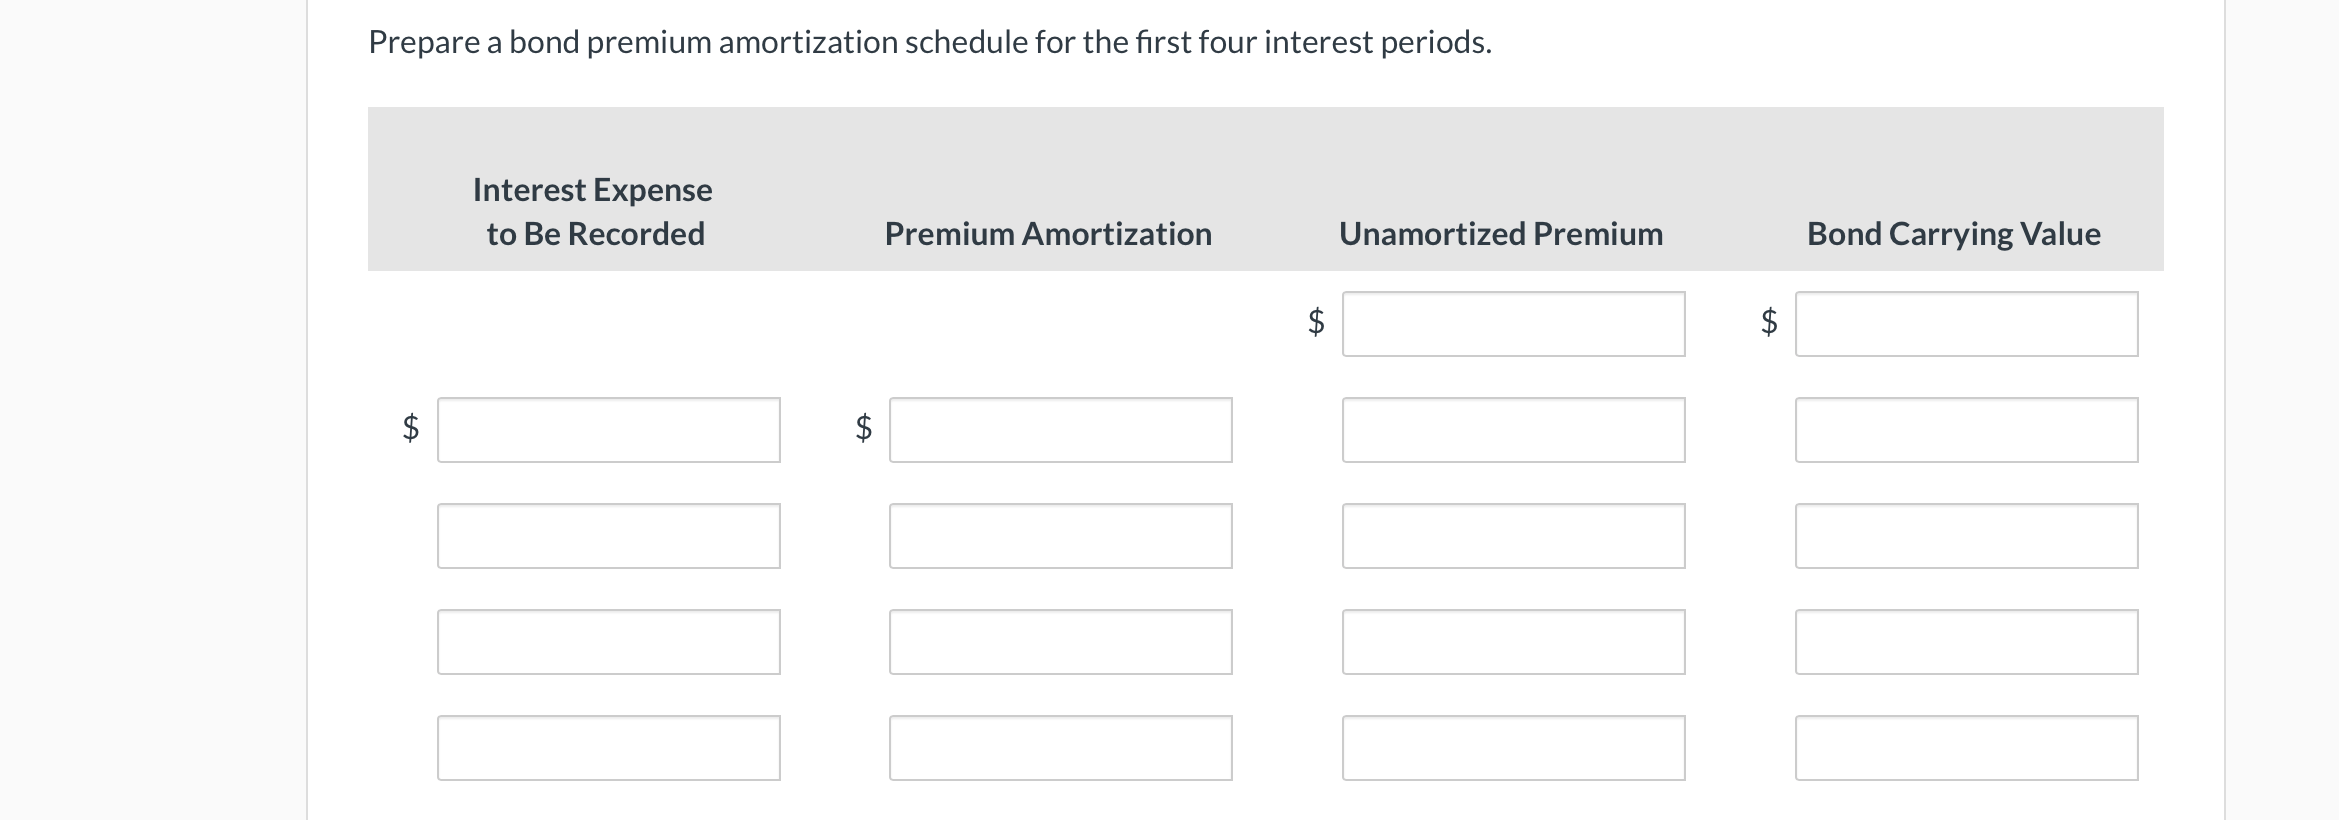Image resolution: width=2339 pixels, height=820 pixels.
Task: Select the second Interest Expense input field
Action: point(607,535)
